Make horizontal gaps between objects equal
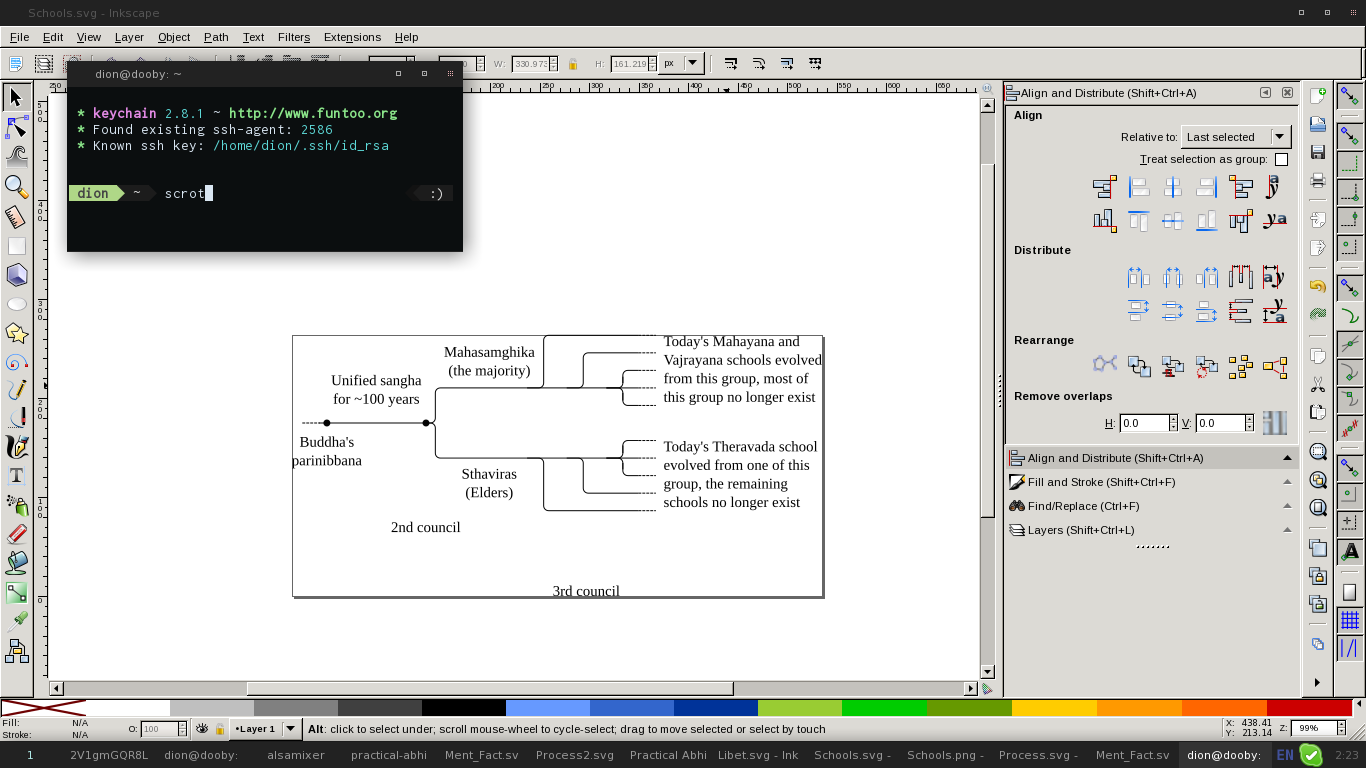The width and height of the screenshot is (1366, 768). pyautogui.click(x=1240, y=277)
